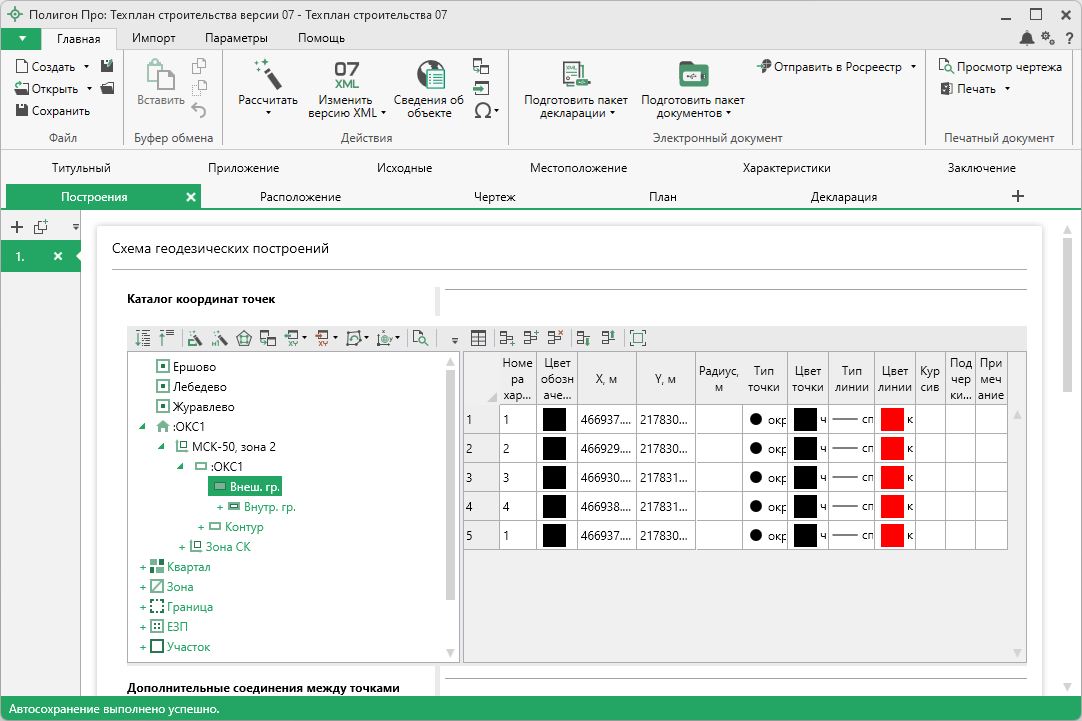The height and width of the screenshot is (721, 1082).
Task: Collapse the МСК-50, зона 2 node
Action: coord(162,447)
